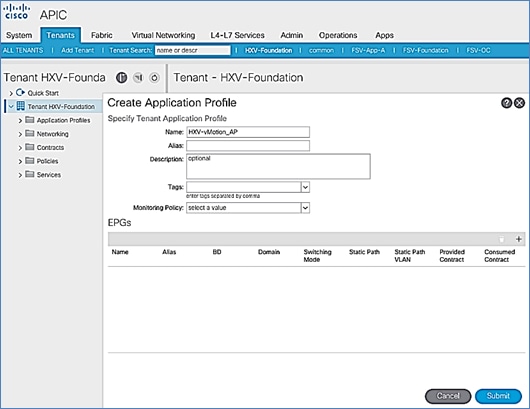This screenshot has width=530, height=409.
Task: Switch to the Fabric tab
Action: coord(102,35)
